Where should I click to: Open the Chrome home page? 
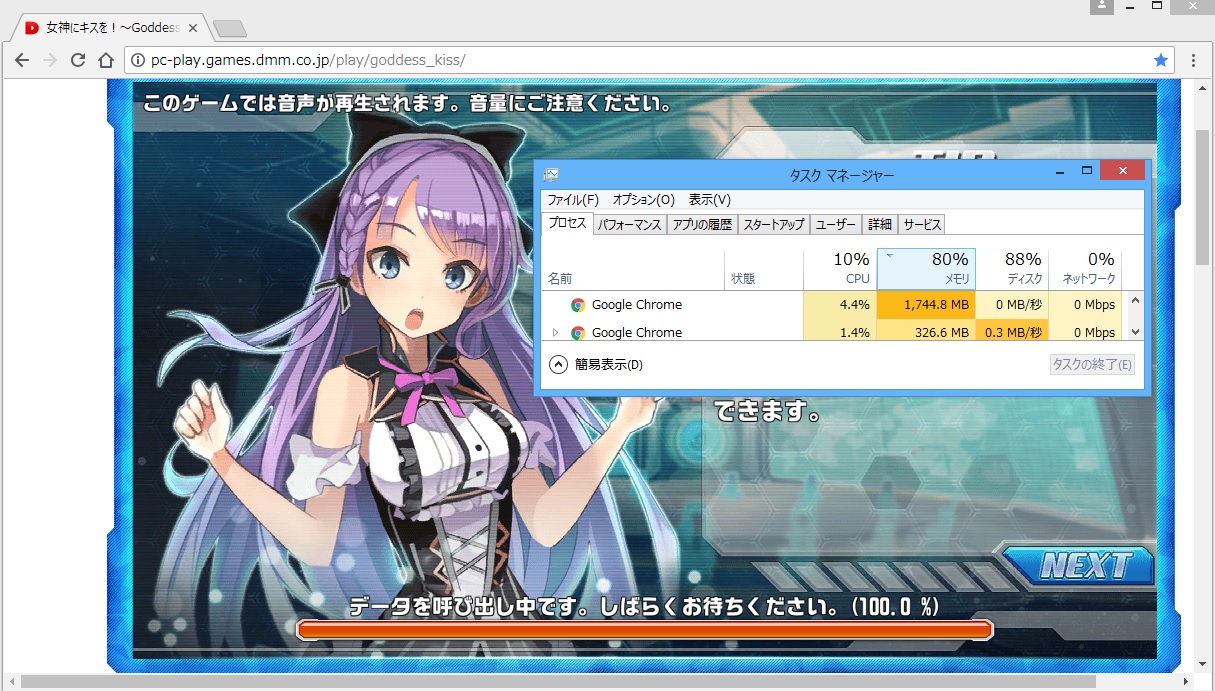coord(106,60)
